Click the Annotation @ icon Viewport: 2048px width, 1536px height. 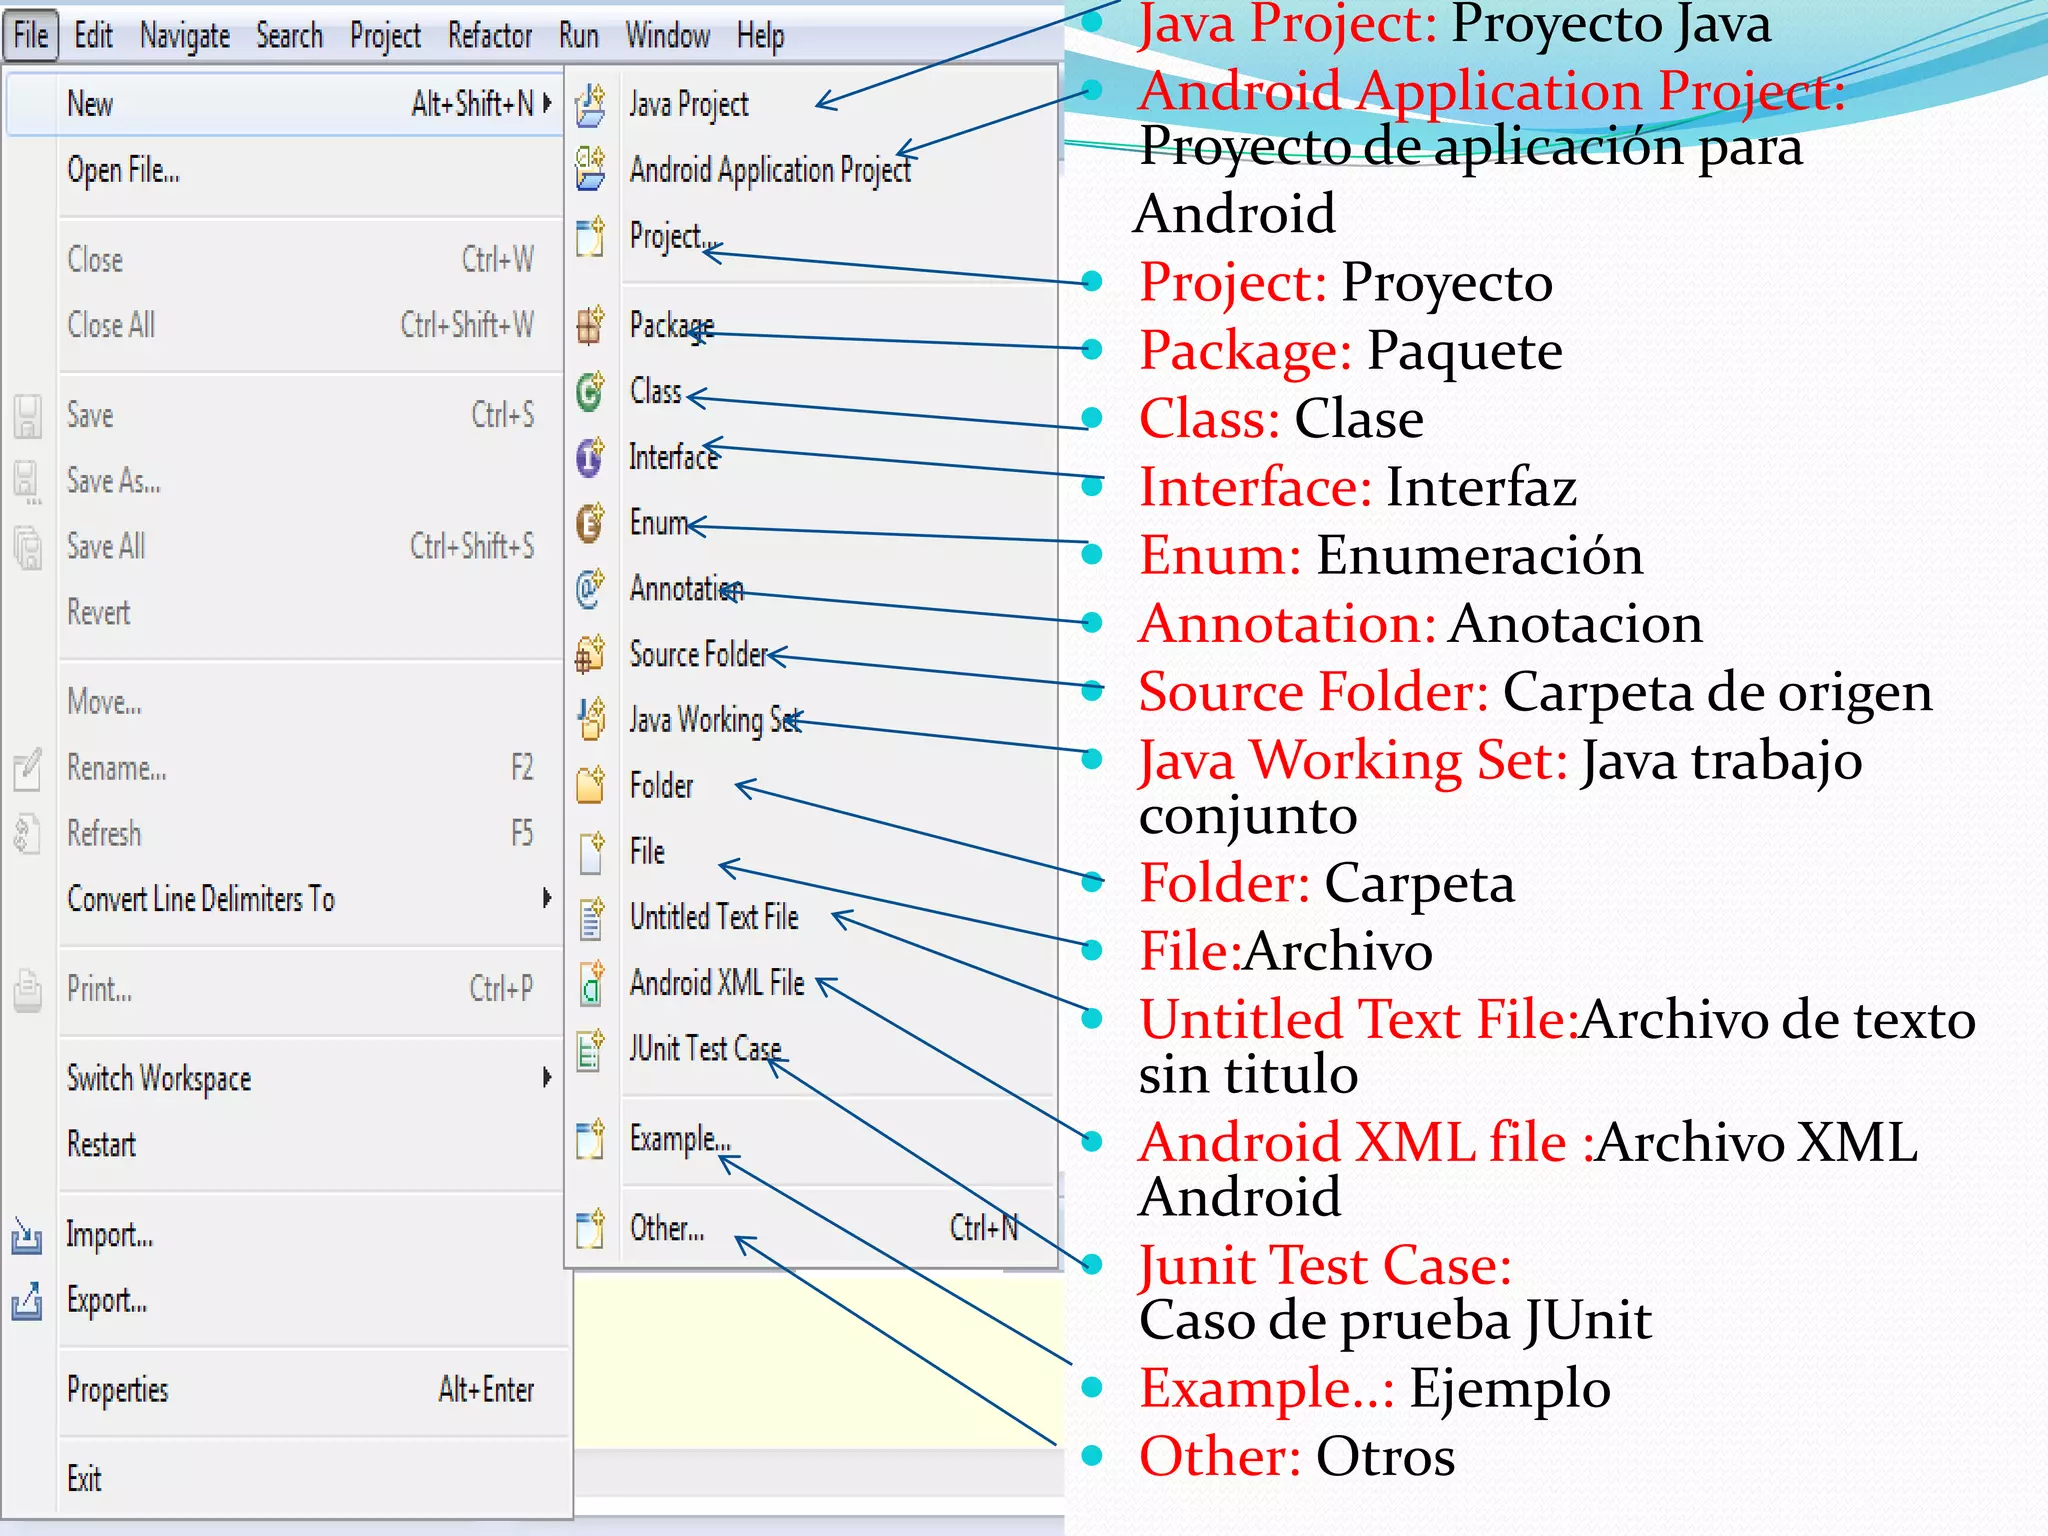(590, 589)
